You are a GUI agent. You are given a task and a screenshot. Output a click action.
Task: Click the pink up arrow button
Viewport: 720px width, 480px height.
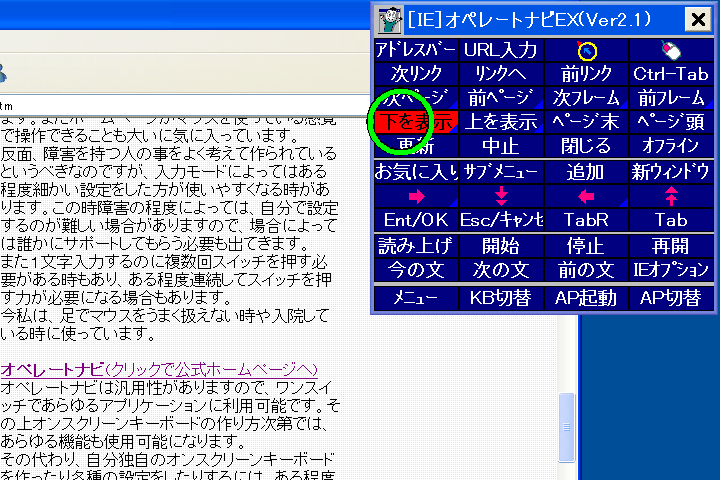pyautogui.click(x=671, y=196)
